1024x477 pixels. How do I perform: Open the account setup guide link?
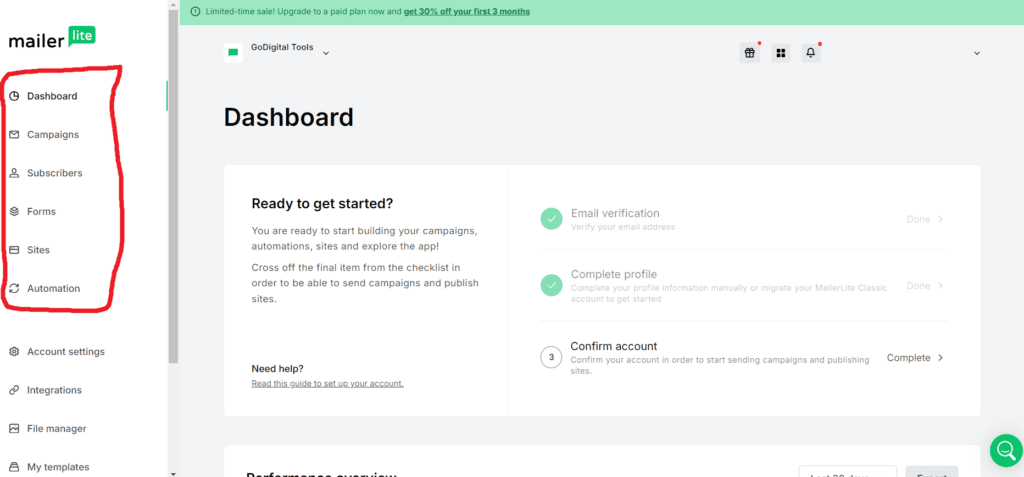[327, 383]
